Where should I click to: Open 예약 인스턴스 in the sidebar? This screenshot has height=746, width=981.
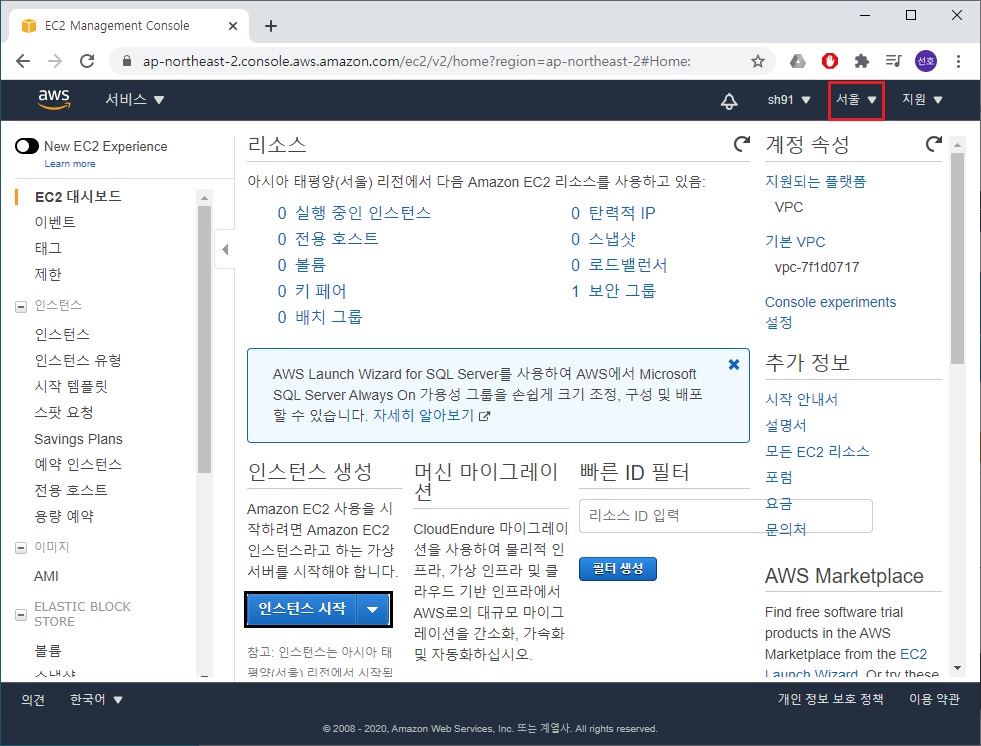click(x=78, y=464)
